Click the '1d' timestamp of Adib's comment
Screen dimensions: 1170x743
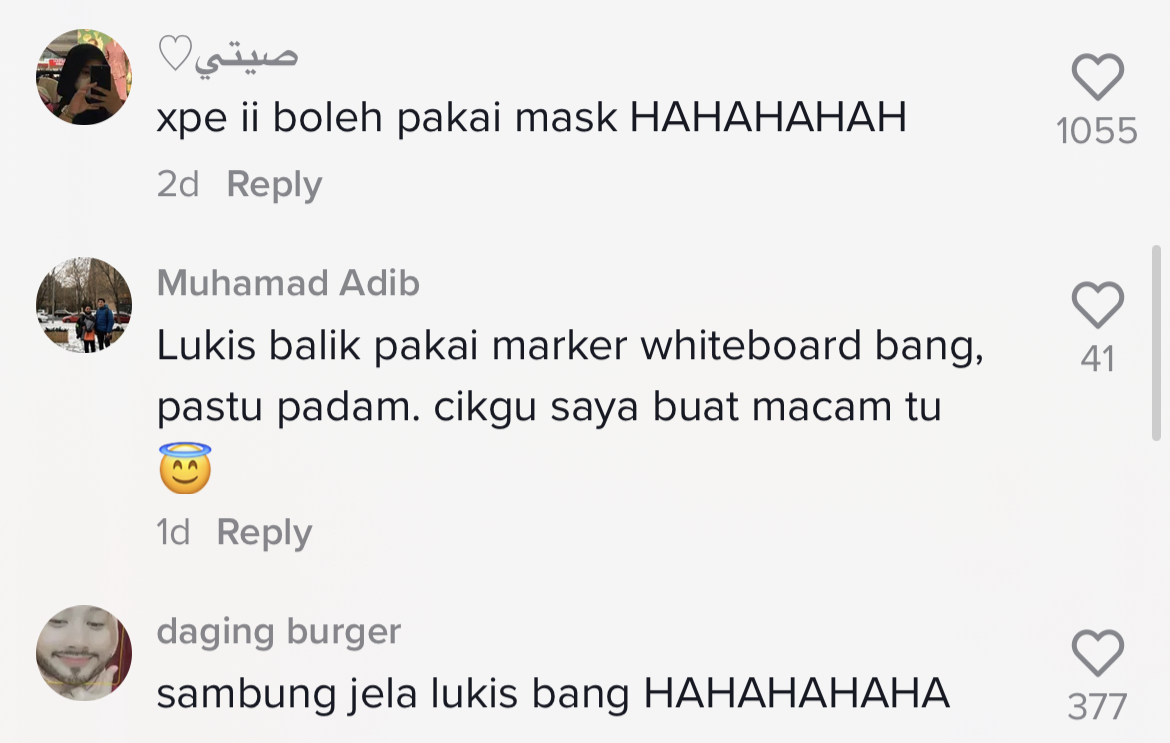click(x=173, y=533)
